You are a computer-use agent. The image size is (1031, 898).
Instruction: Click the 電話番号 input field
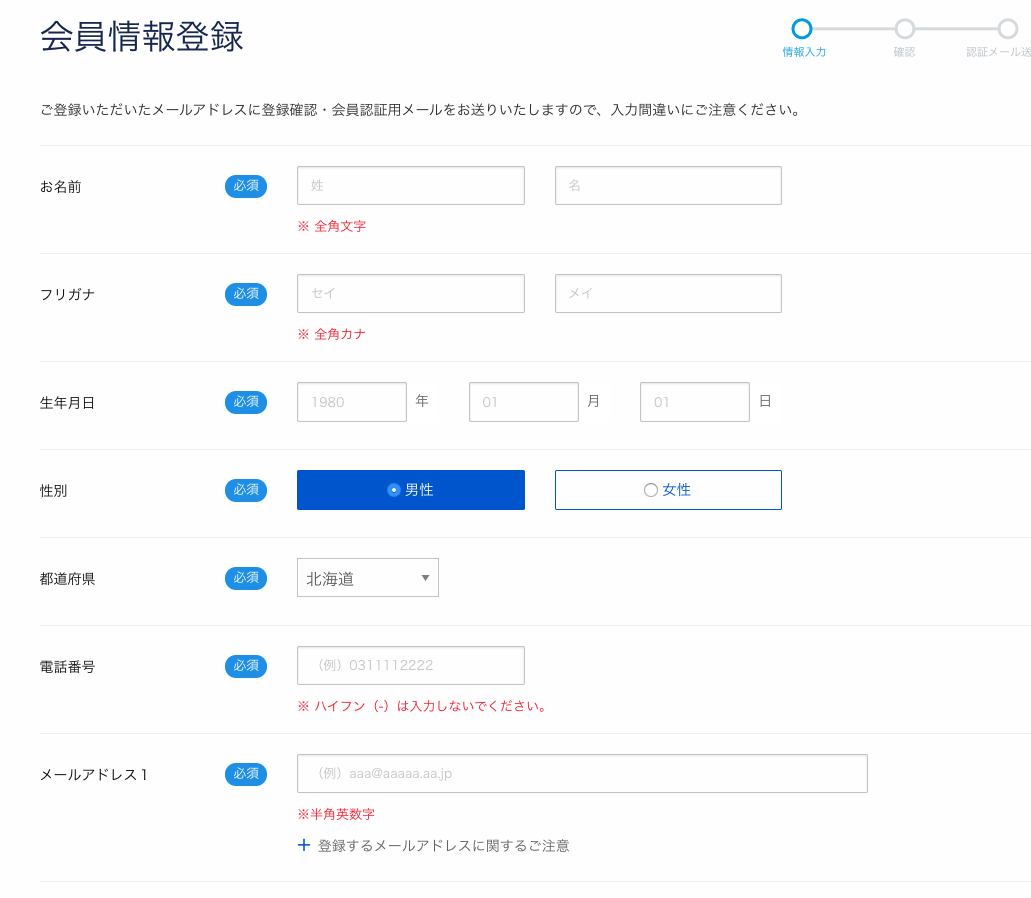pyautogui.click(x=410, y=665)
